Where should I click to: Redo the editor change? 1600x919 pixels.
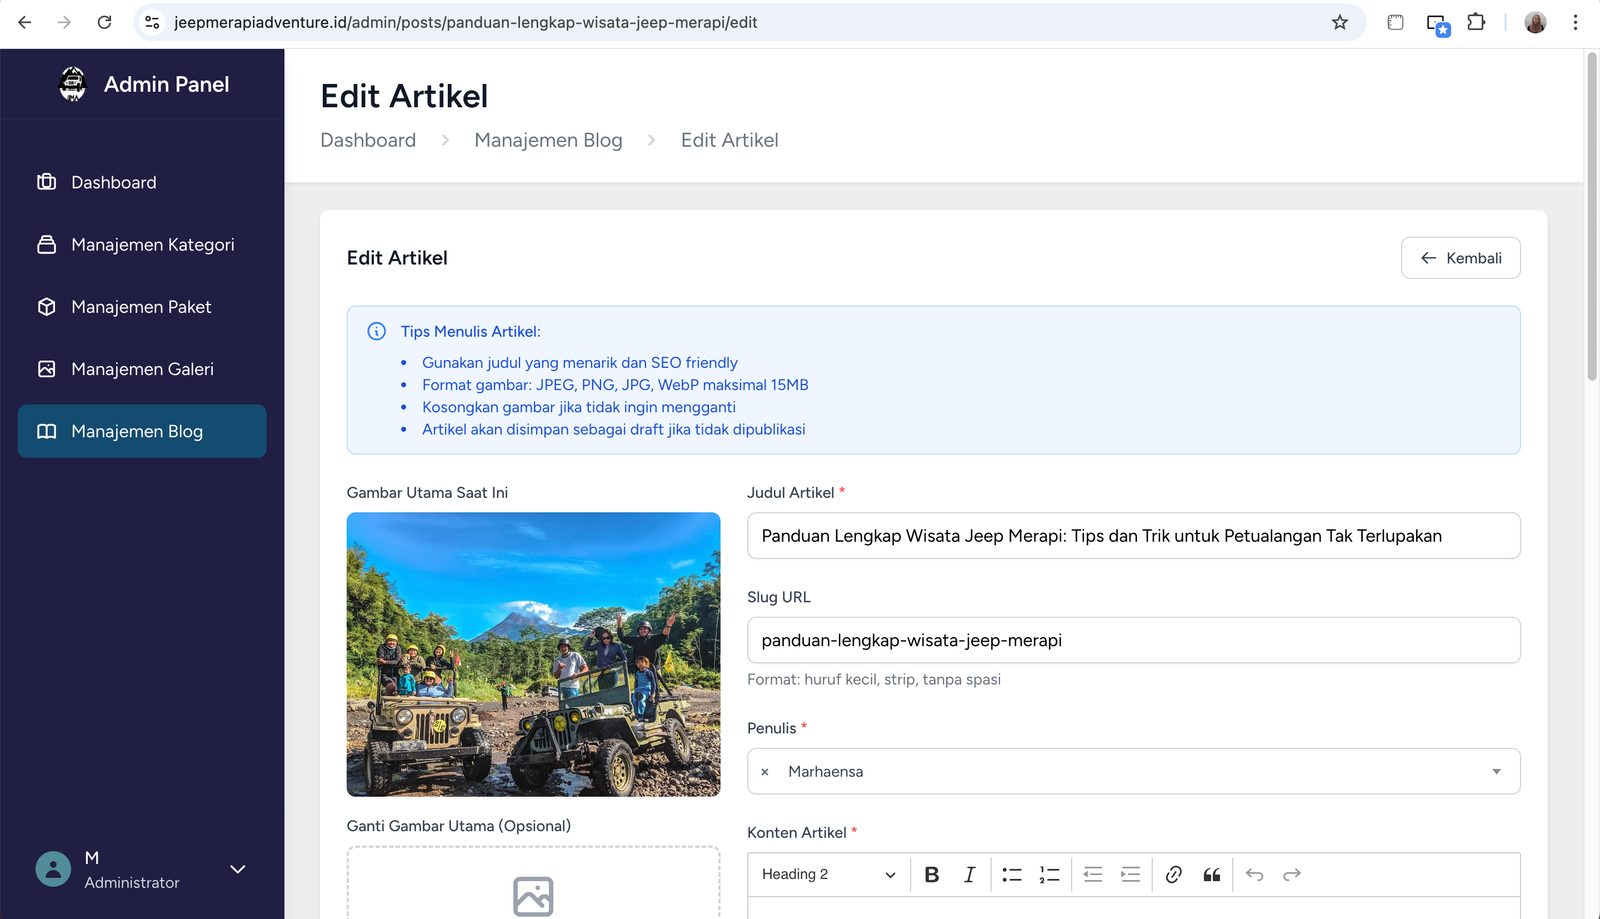pyautogui.click(x=1292, y=875)
